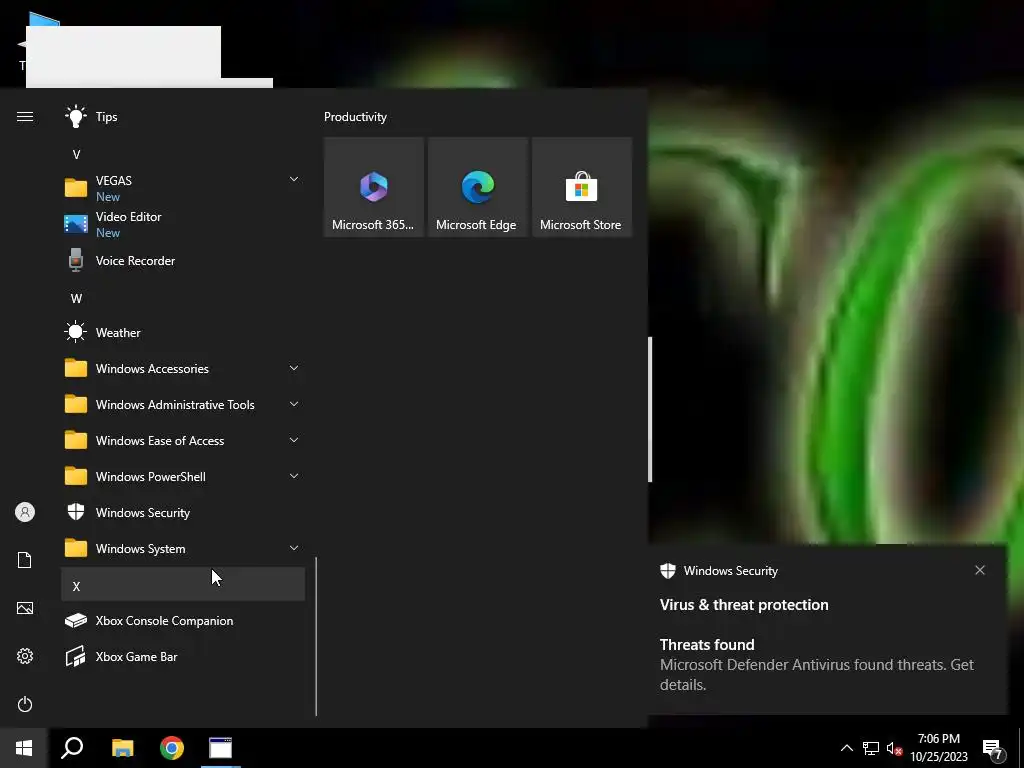Open Settings gear in Start sidebar
This screenshot has height=768, width=1024.
[x=25, y=656]
